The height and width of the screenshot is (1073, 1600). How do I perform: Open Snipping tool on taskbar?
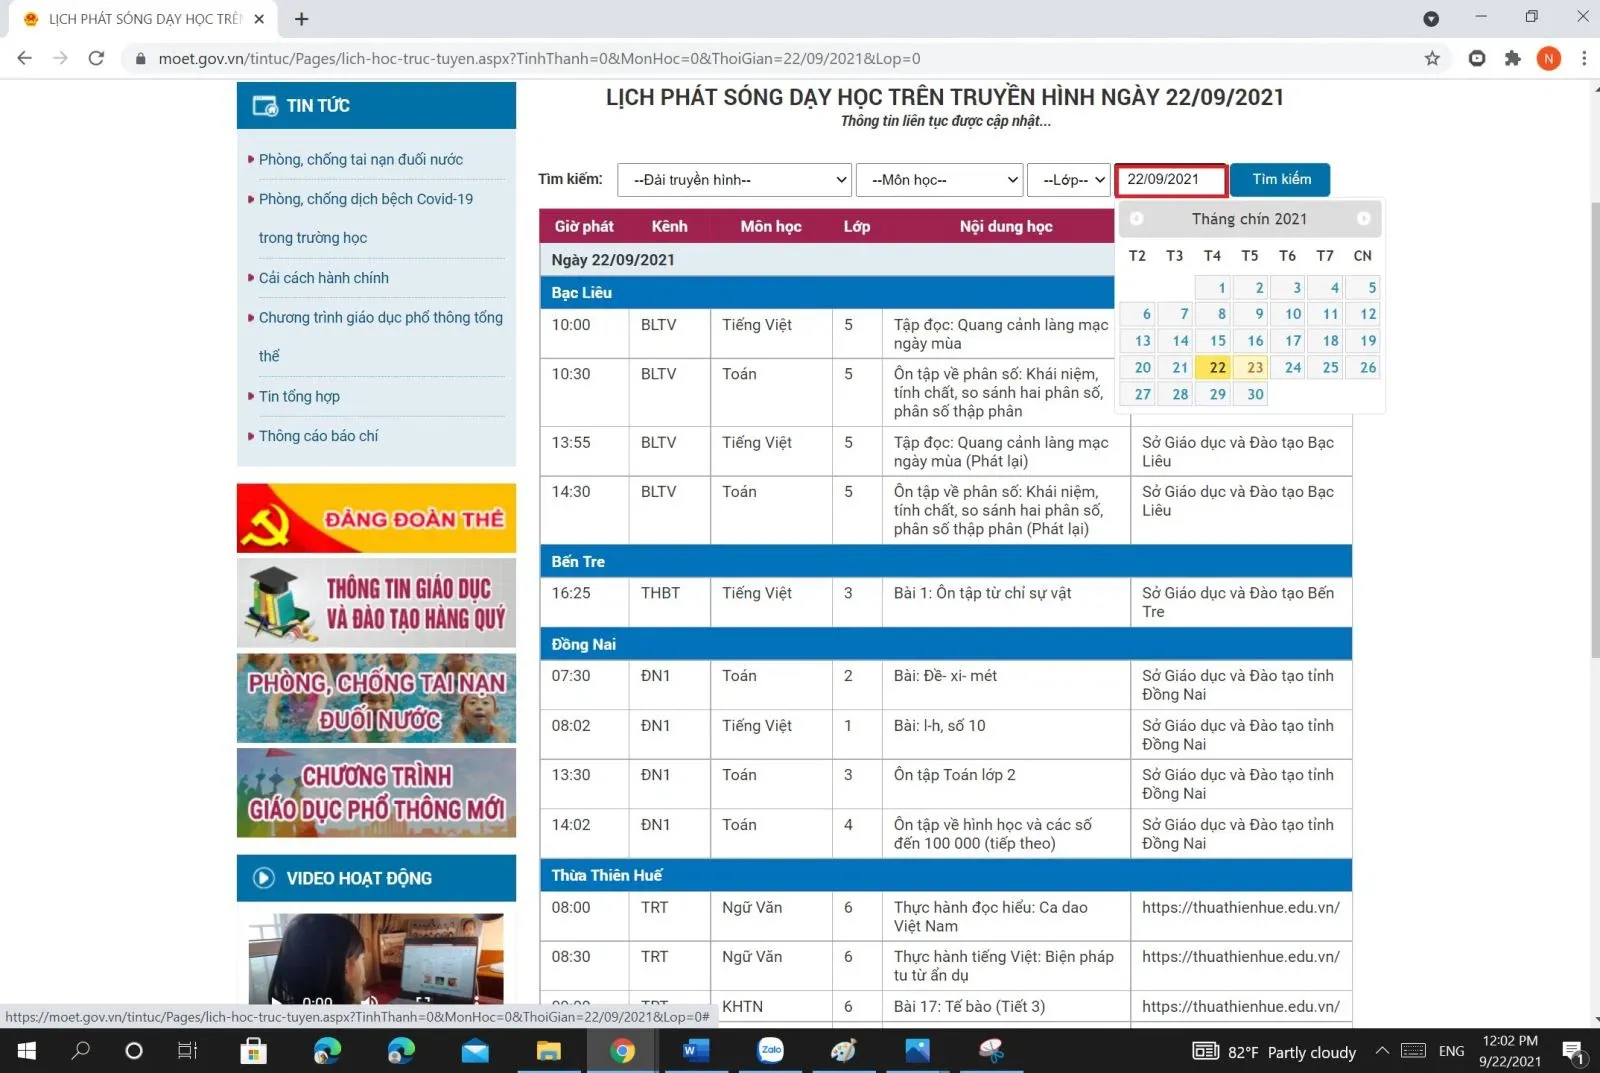click(991, 1051)
